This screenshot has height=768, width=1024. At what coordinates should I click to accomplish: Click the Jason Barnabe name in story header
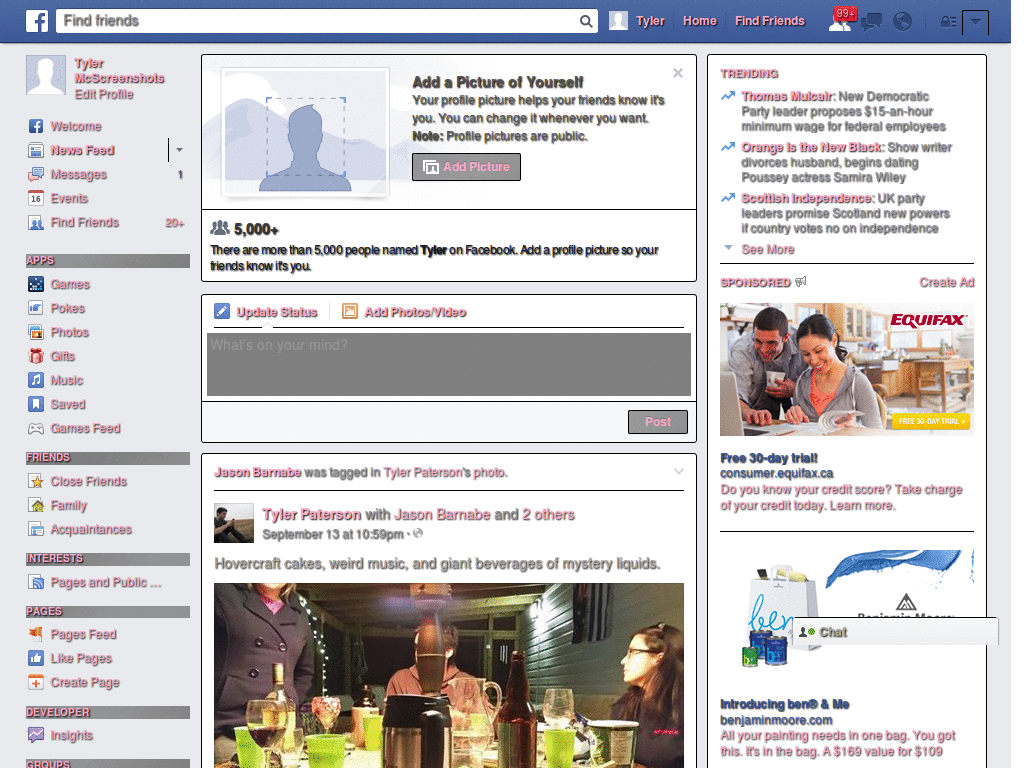tap(258, 472)
